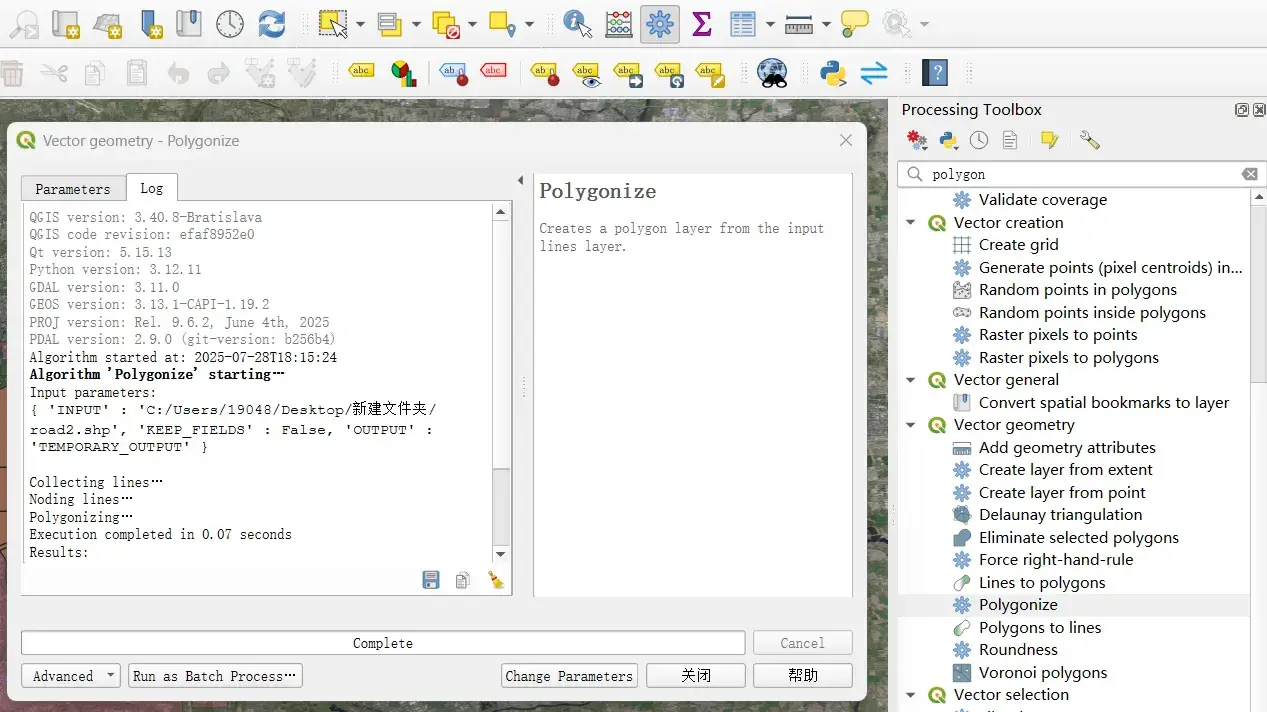Click Run as Batch Process button
Viewport: 1267px width, 712px height.
click(x=215, y=676)
